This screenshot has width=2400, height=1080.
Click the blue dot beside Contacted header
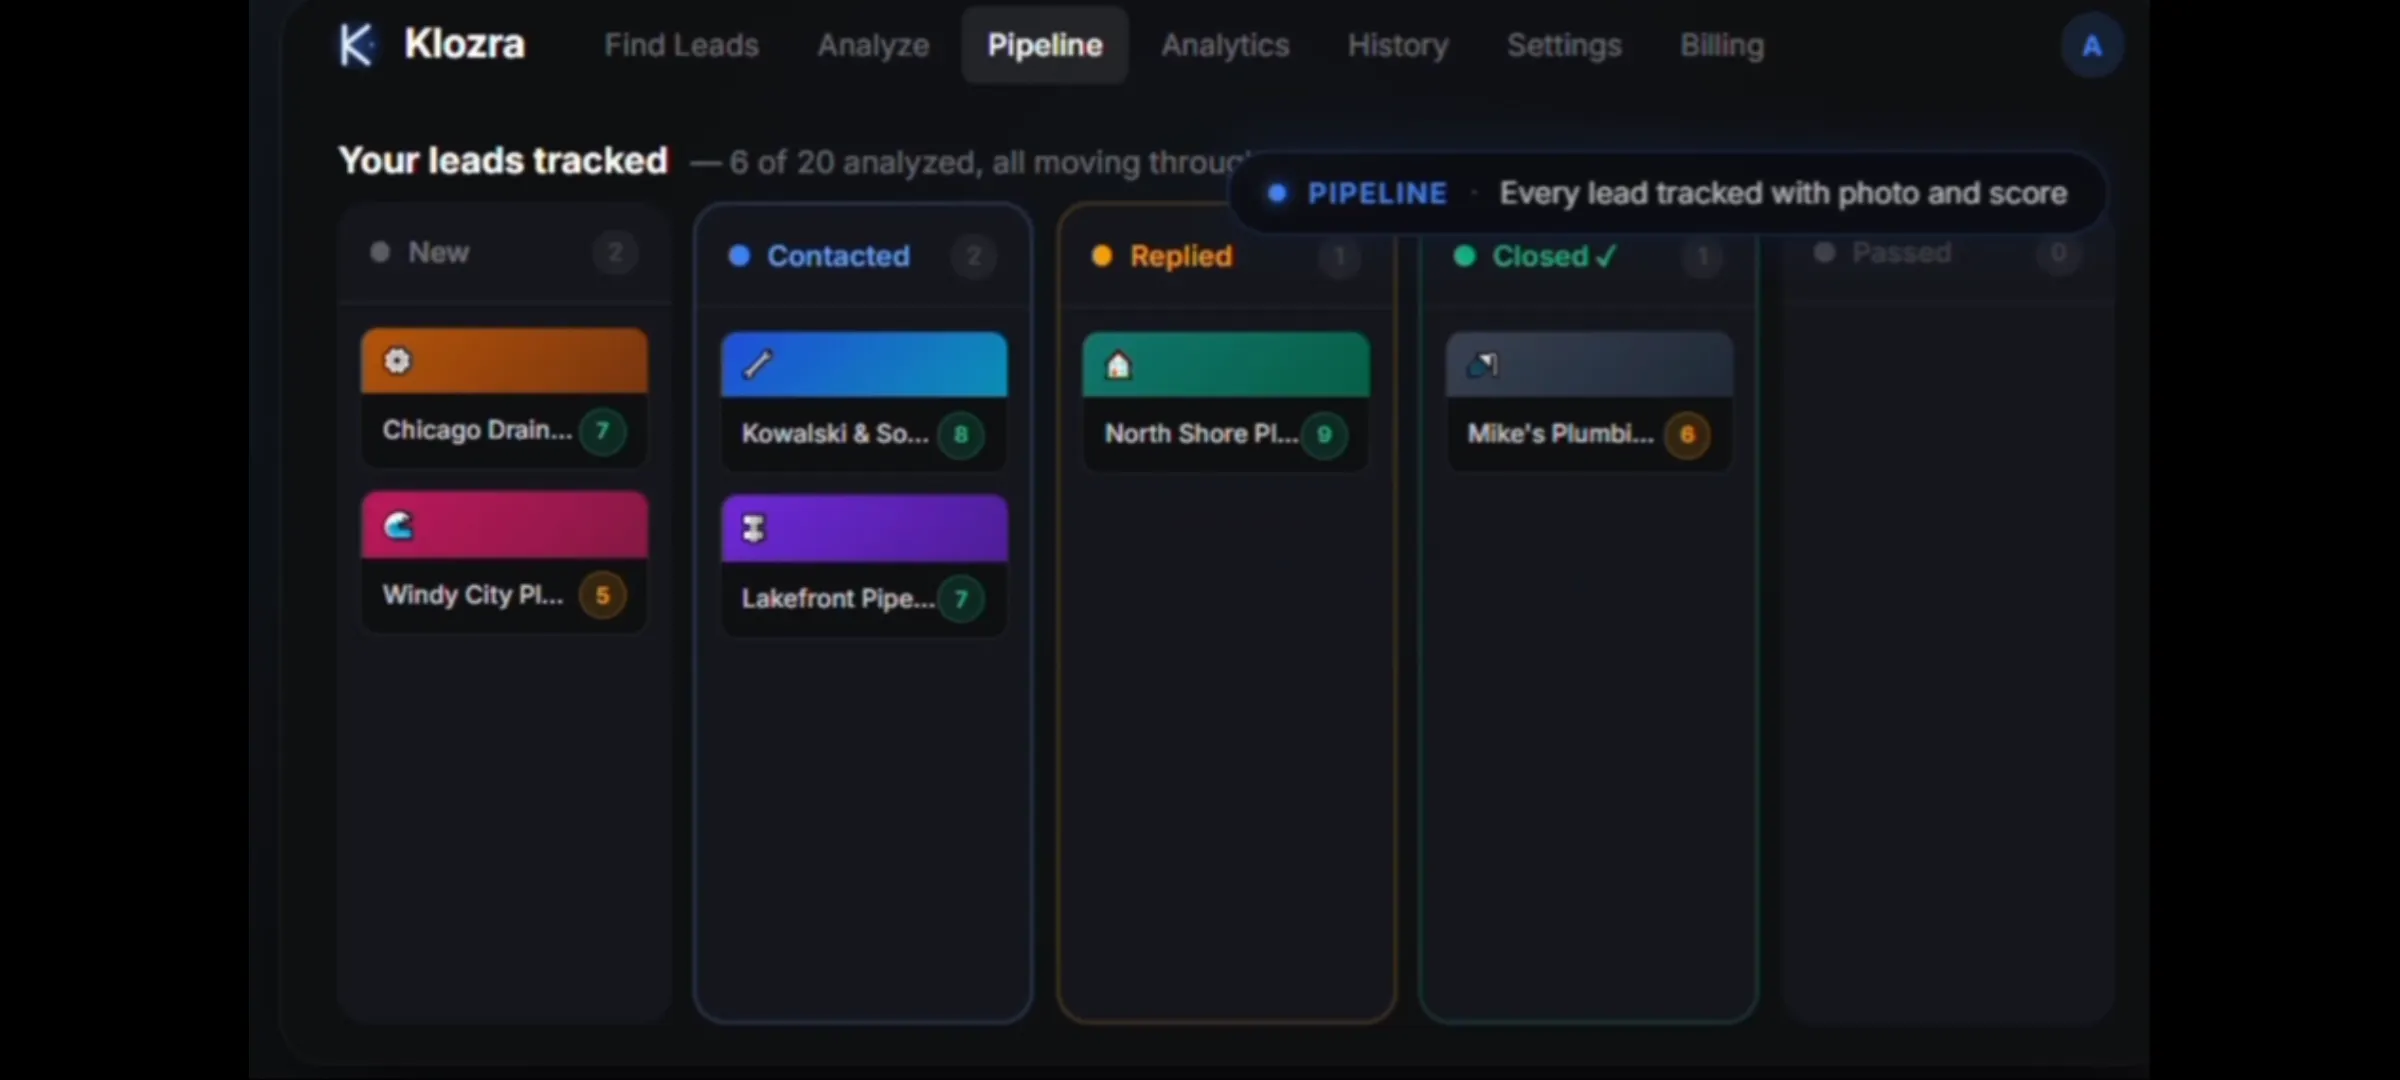pos(739,256)
